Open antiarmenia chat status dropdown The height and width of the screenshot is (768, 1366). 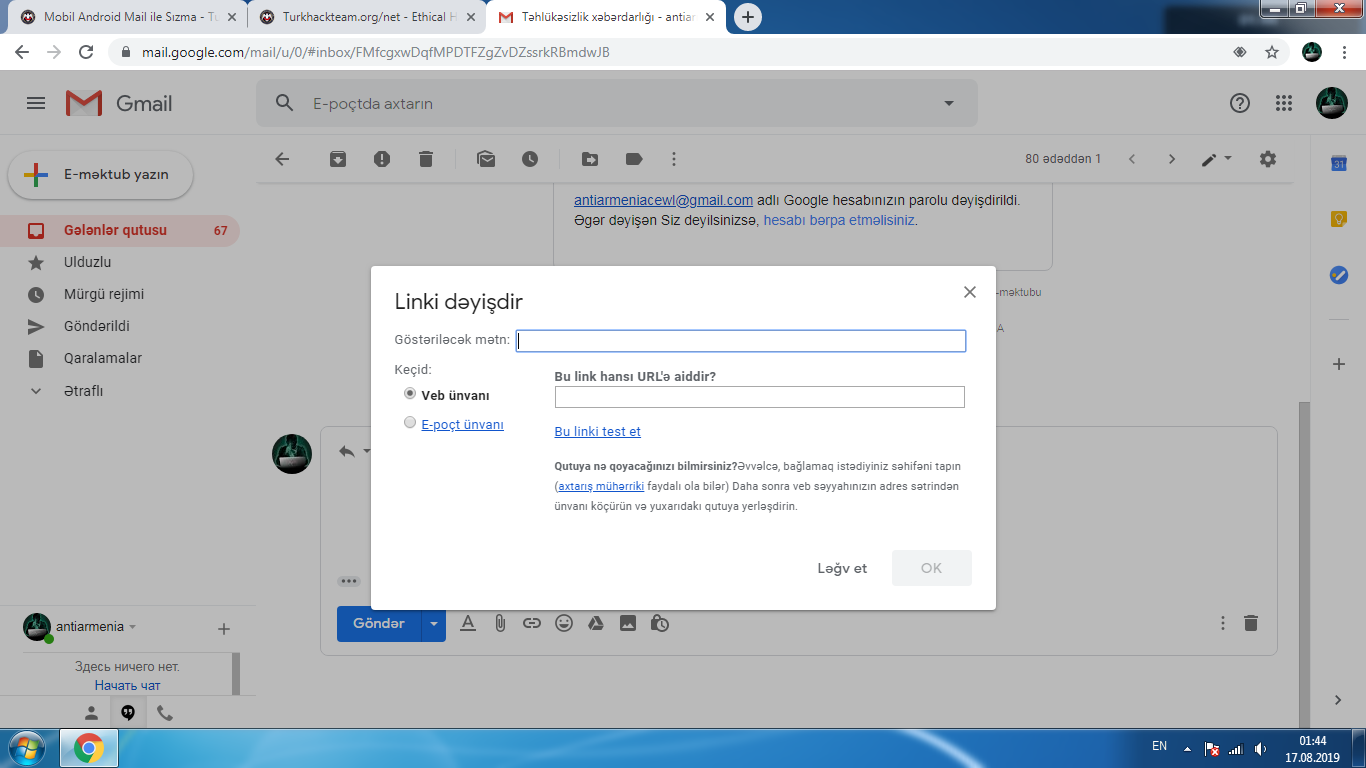coord(132,627)
